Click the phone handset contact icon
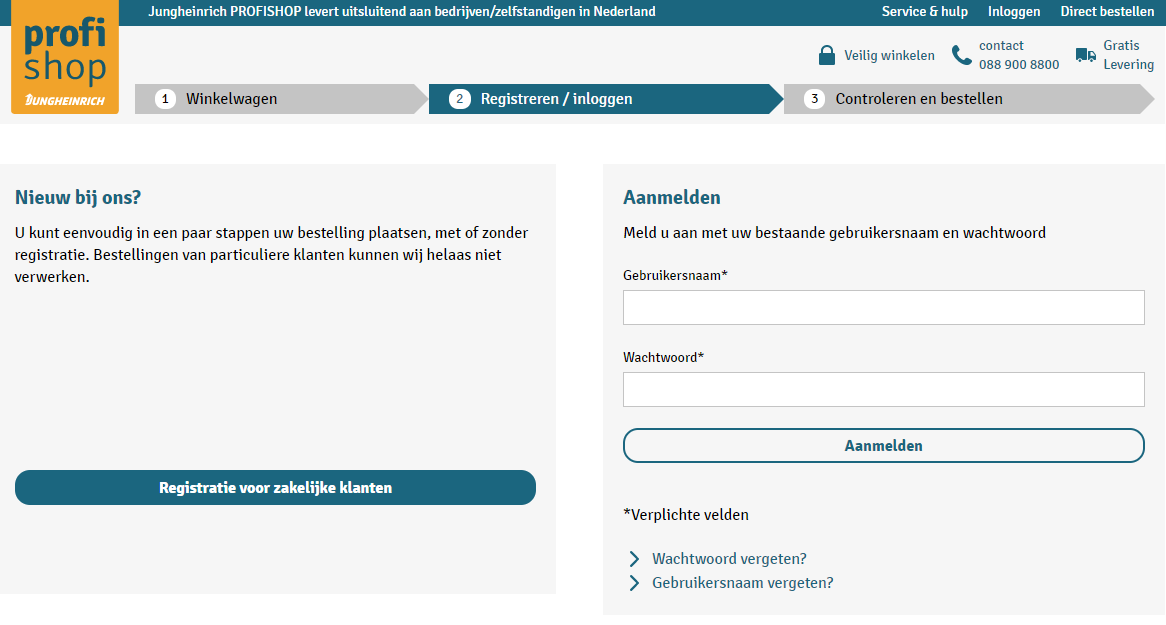1166x625 pixels. (x=962, y=55)
